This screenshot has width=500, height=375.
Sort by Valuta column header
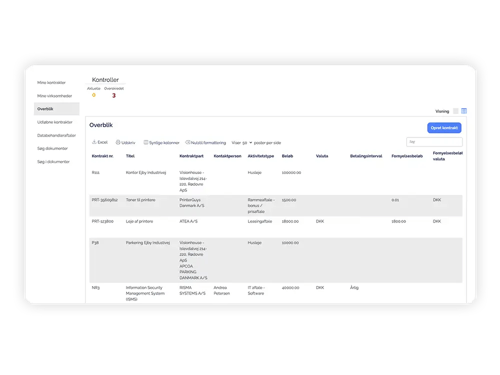click(x=322, y=156)
